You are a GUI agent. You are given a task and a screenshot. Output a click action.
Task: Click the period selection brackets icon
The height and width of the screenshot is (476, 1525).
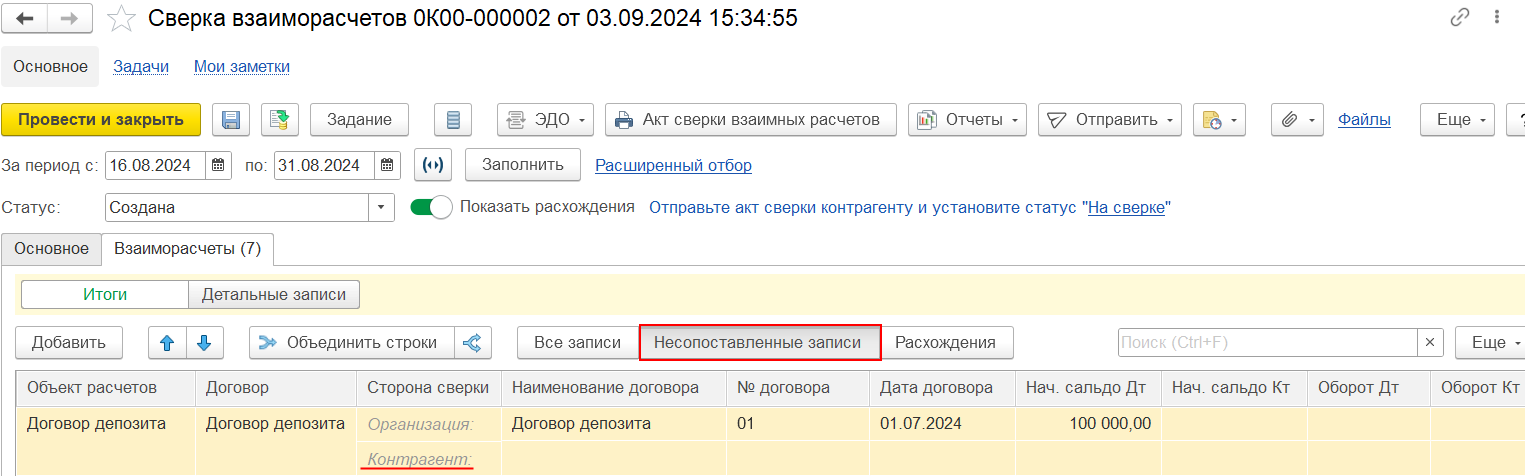click(x=434, y=165)
